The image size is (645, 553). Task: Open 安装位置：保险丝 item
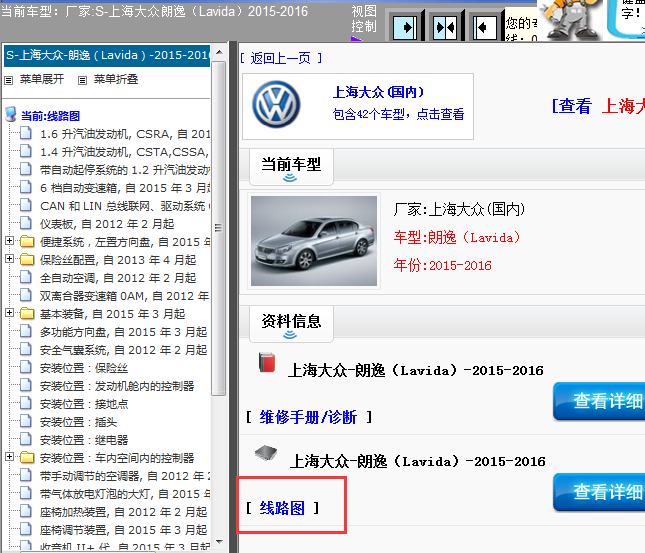(84, 368)
